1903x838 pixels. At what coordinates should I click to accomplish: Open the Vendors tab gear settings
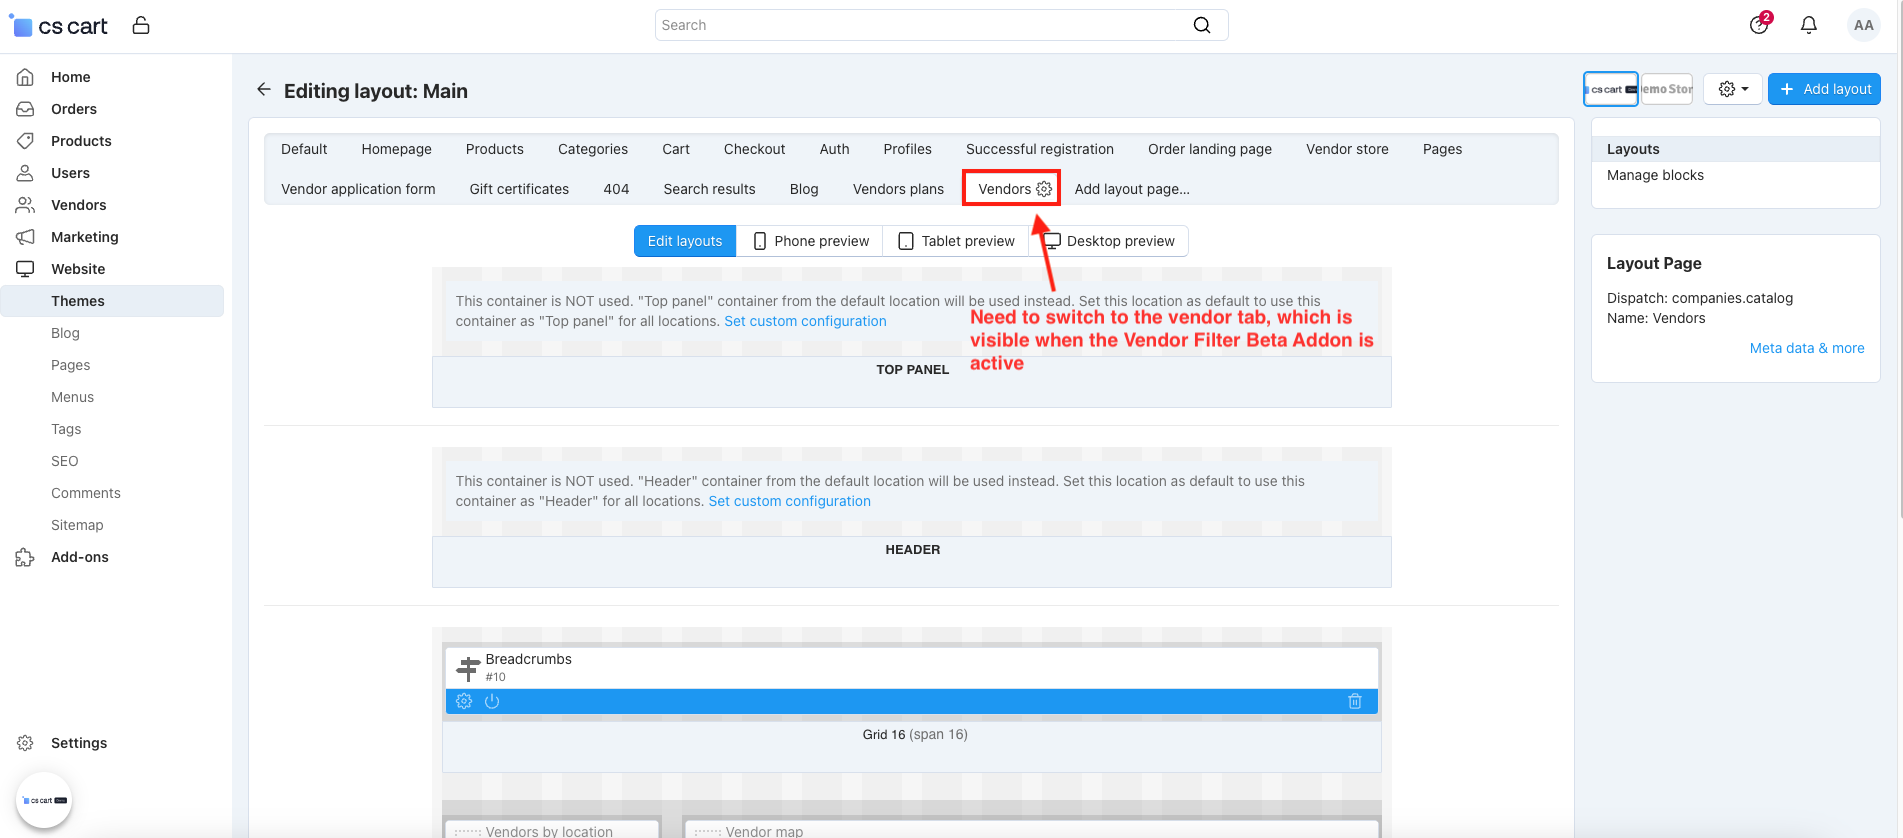click(x=1044, y=189)
